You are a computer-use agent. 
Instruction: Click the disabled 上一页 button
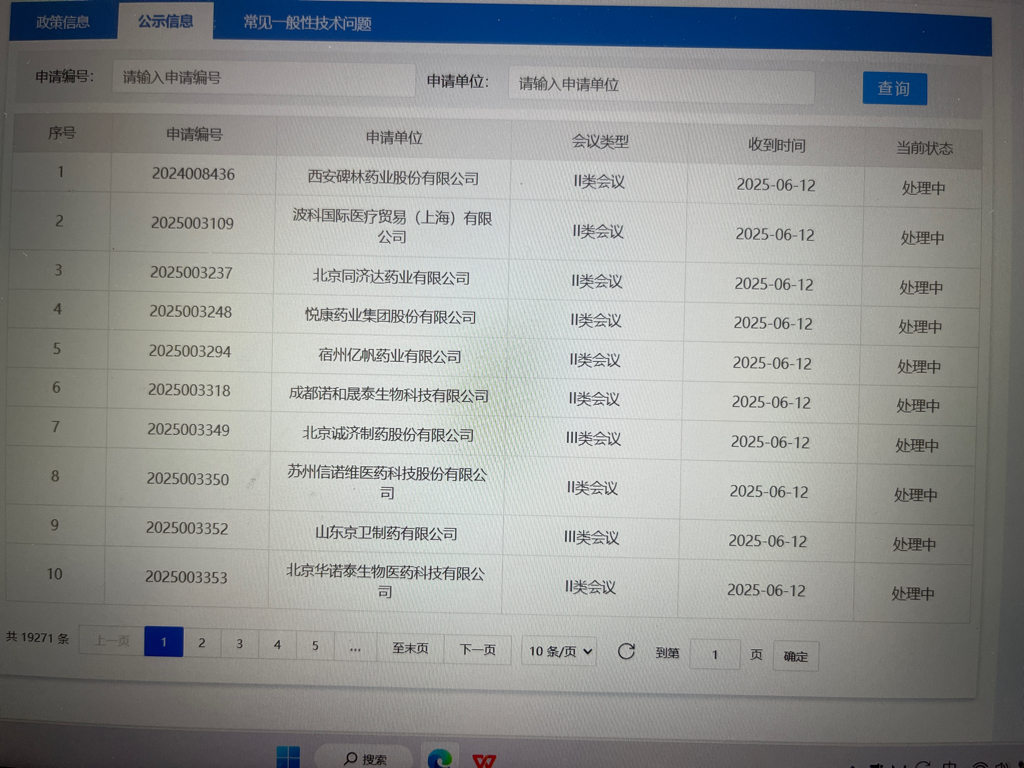(x=112, y=641)
